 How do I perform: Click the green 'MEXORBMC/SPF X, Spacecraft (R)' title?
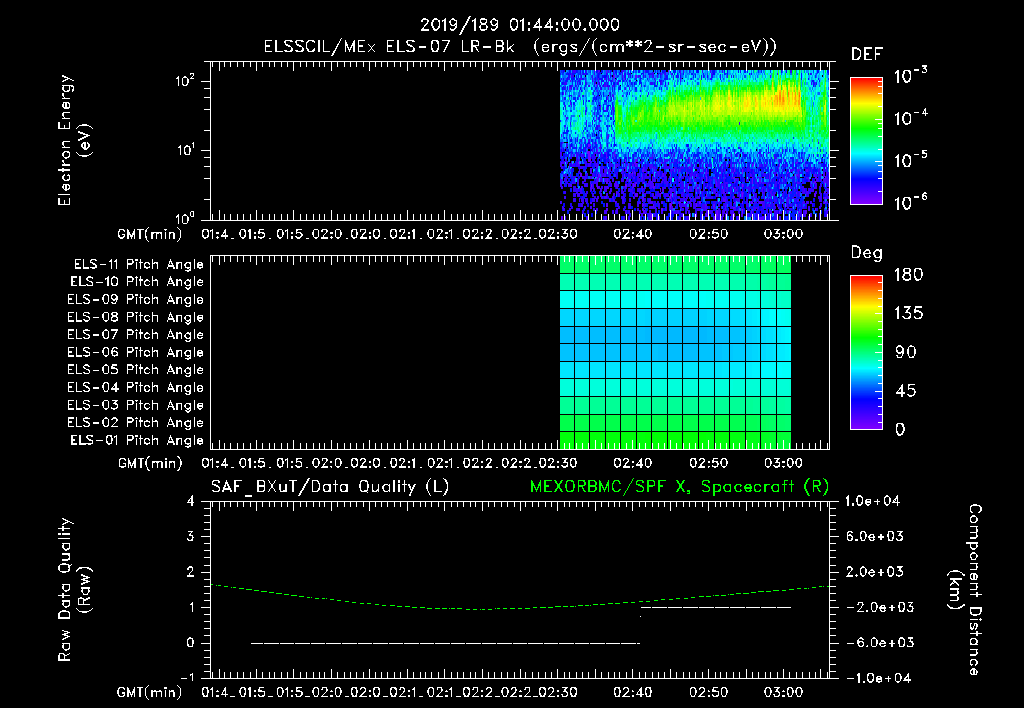[679, 487]
